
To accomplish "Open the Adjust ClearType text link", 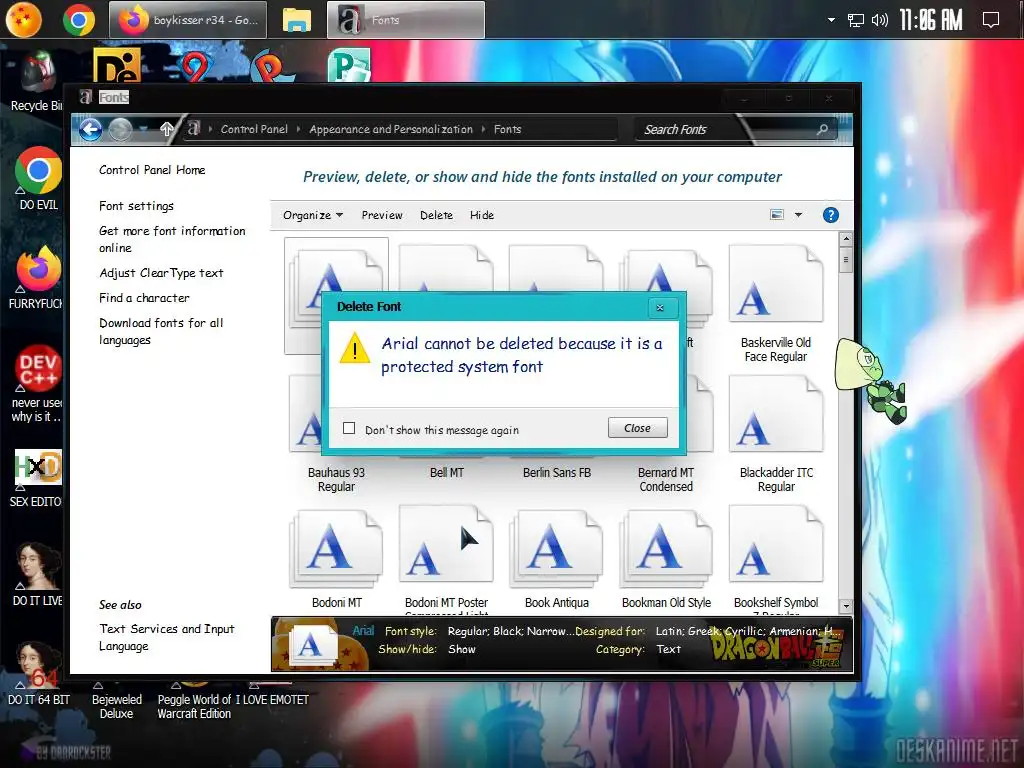I will click(x=161, y=273).
